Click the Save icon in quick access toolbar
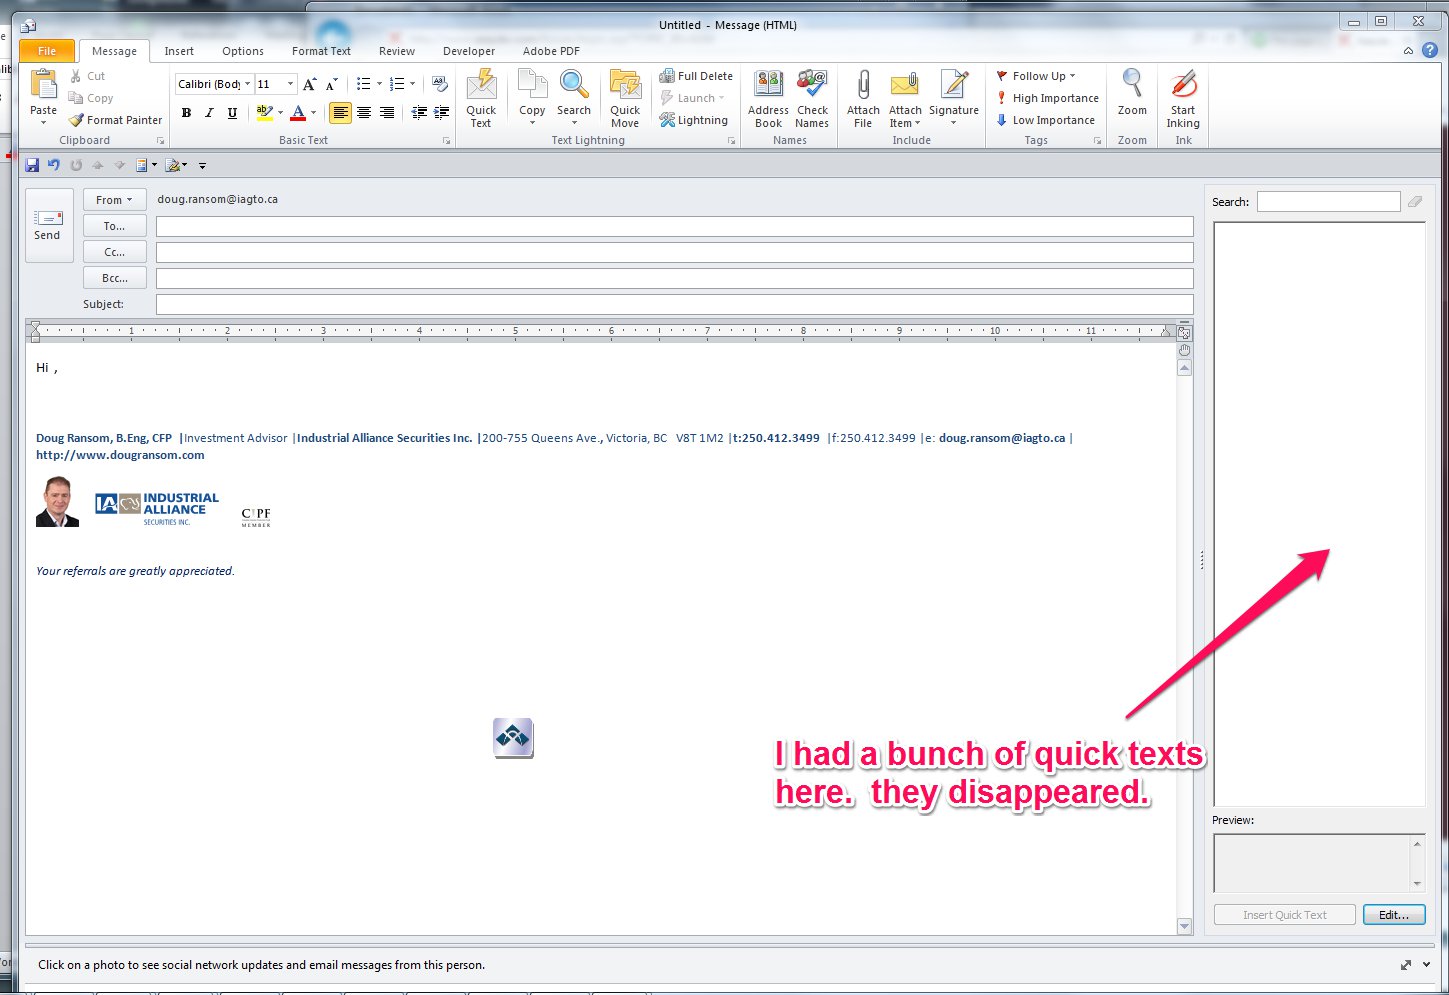1449x995 pixels. pyautogui.click(x=32, y=165)
